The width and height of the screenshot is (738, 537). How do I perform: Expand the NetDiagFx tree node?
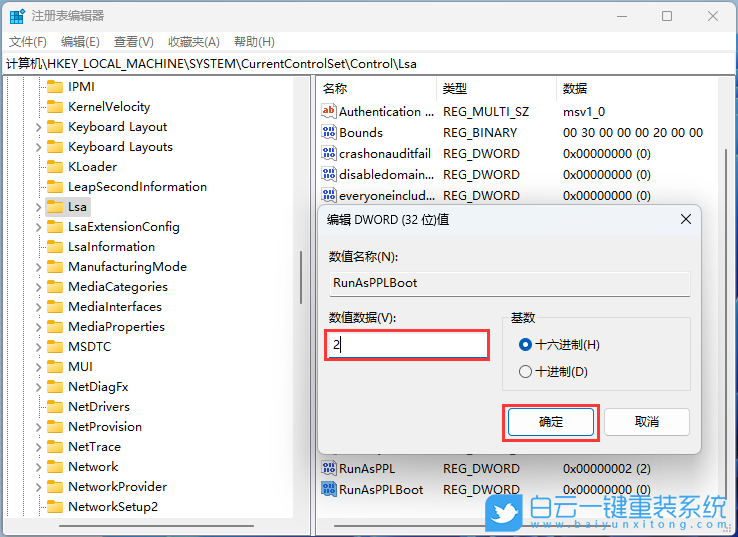pyautogui.click(x=39, y=387)
